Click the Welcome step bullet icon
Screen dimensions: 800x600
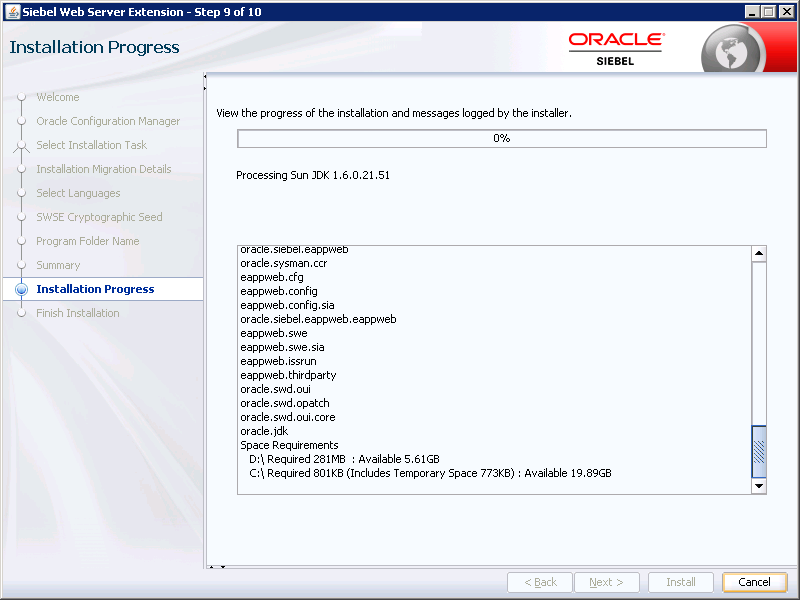[21, 97]
